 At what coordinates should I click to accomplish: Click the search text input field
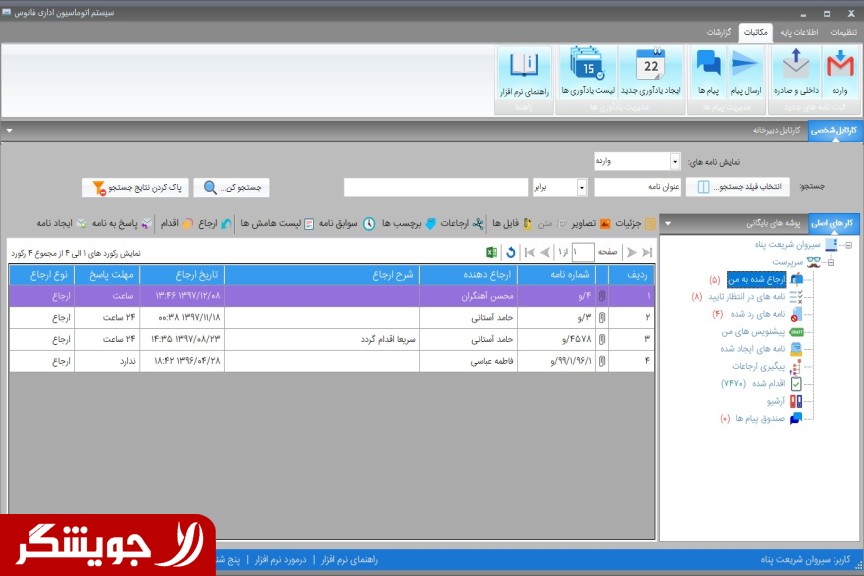[435, 187]
